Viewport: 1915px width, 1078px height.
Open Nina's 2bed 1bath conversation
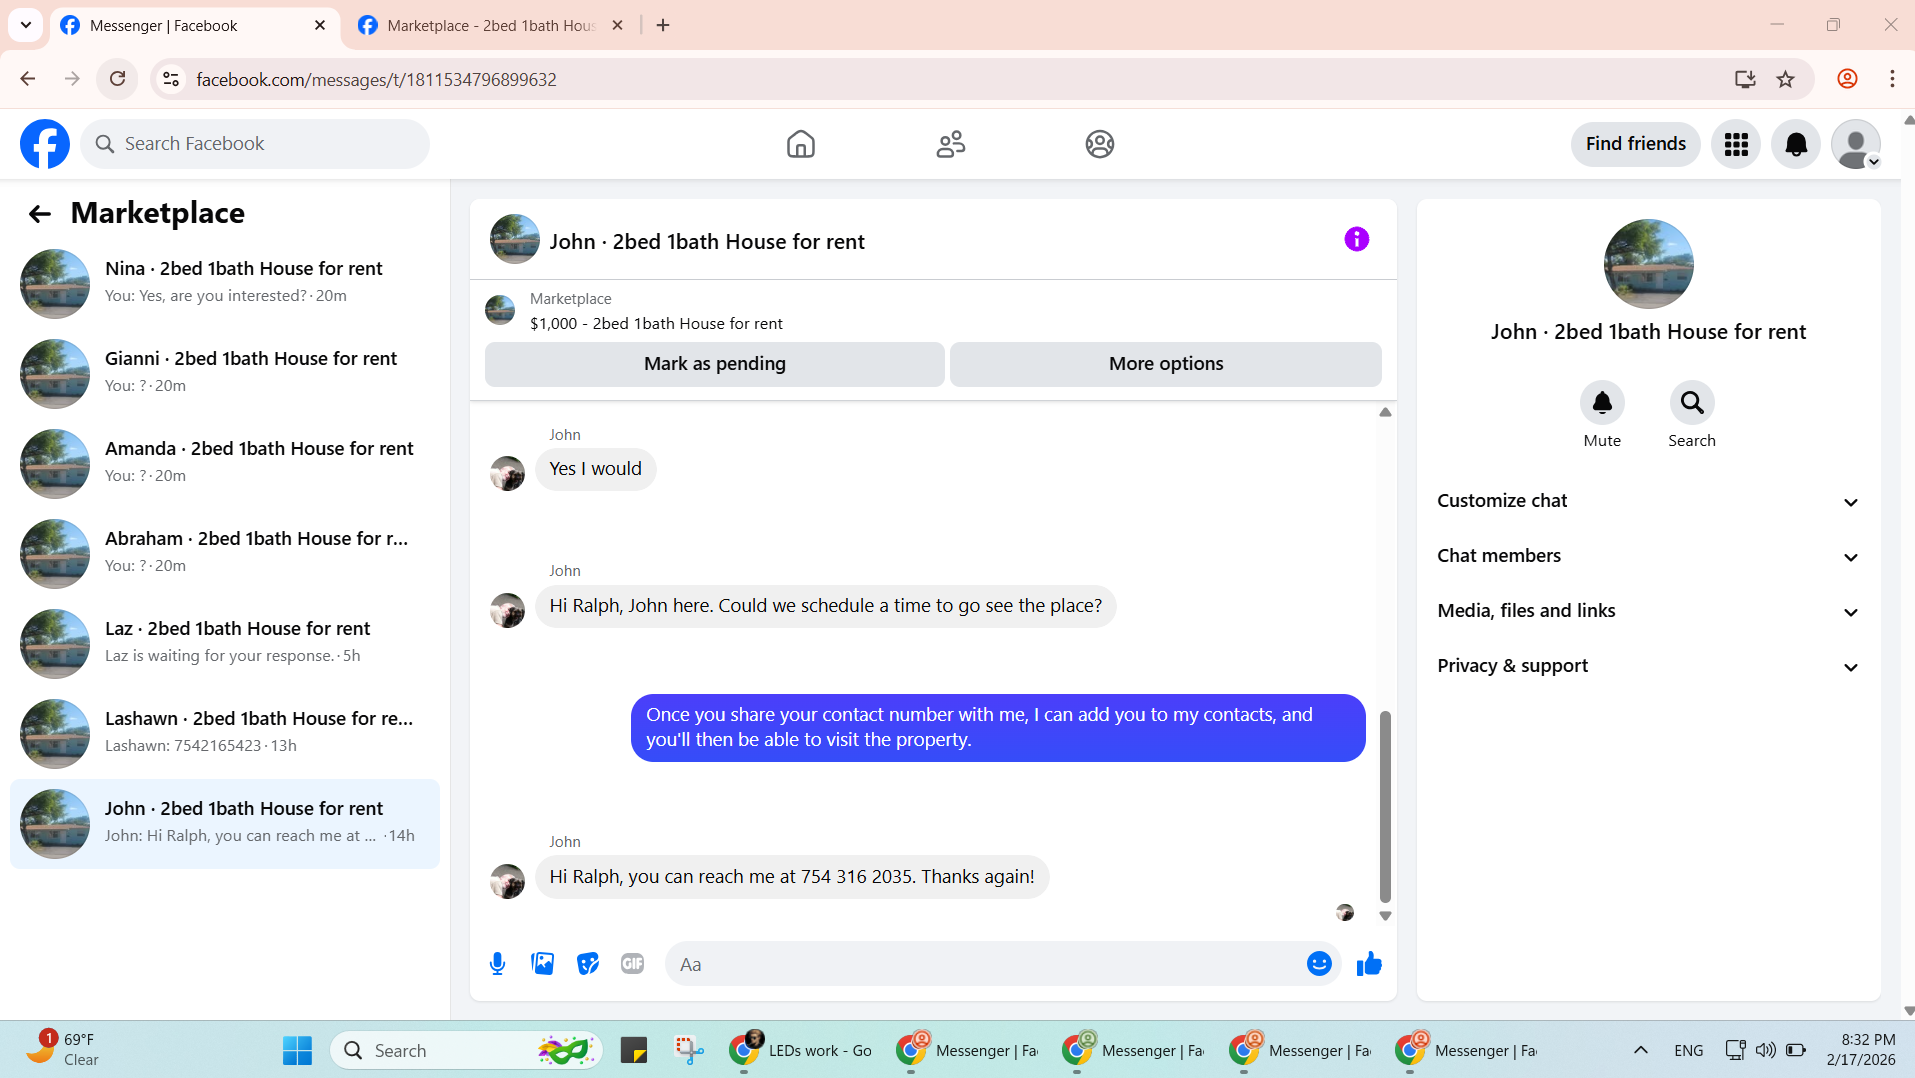[225, 283]
